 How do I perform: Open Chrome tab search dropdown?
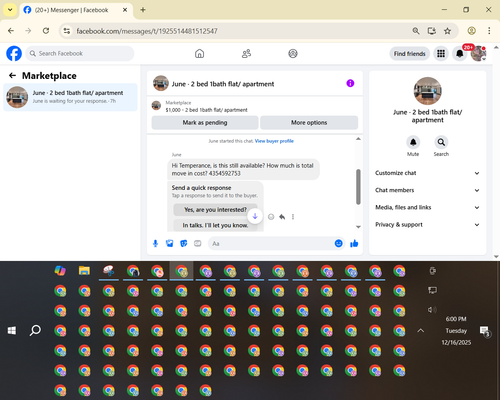(x=10, y=10)
